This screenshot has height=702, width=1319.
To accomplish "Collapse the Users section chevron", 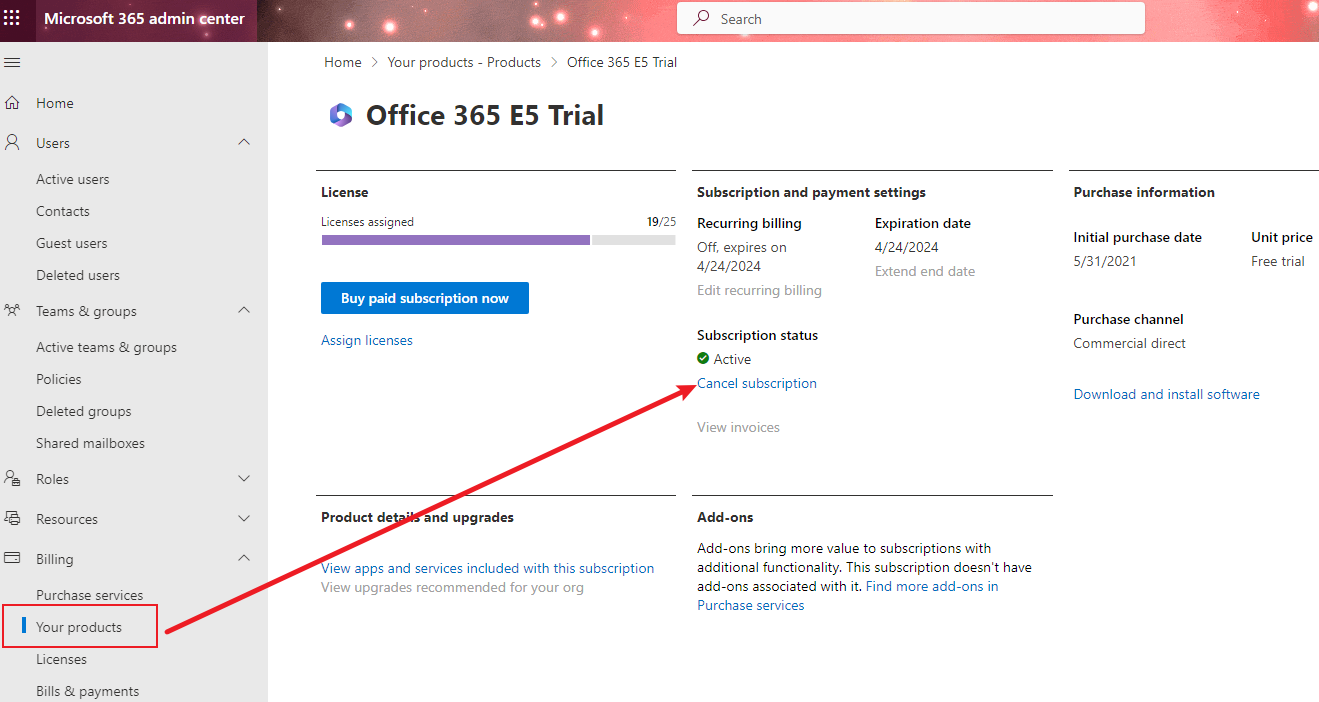I will tap(244, 143).
